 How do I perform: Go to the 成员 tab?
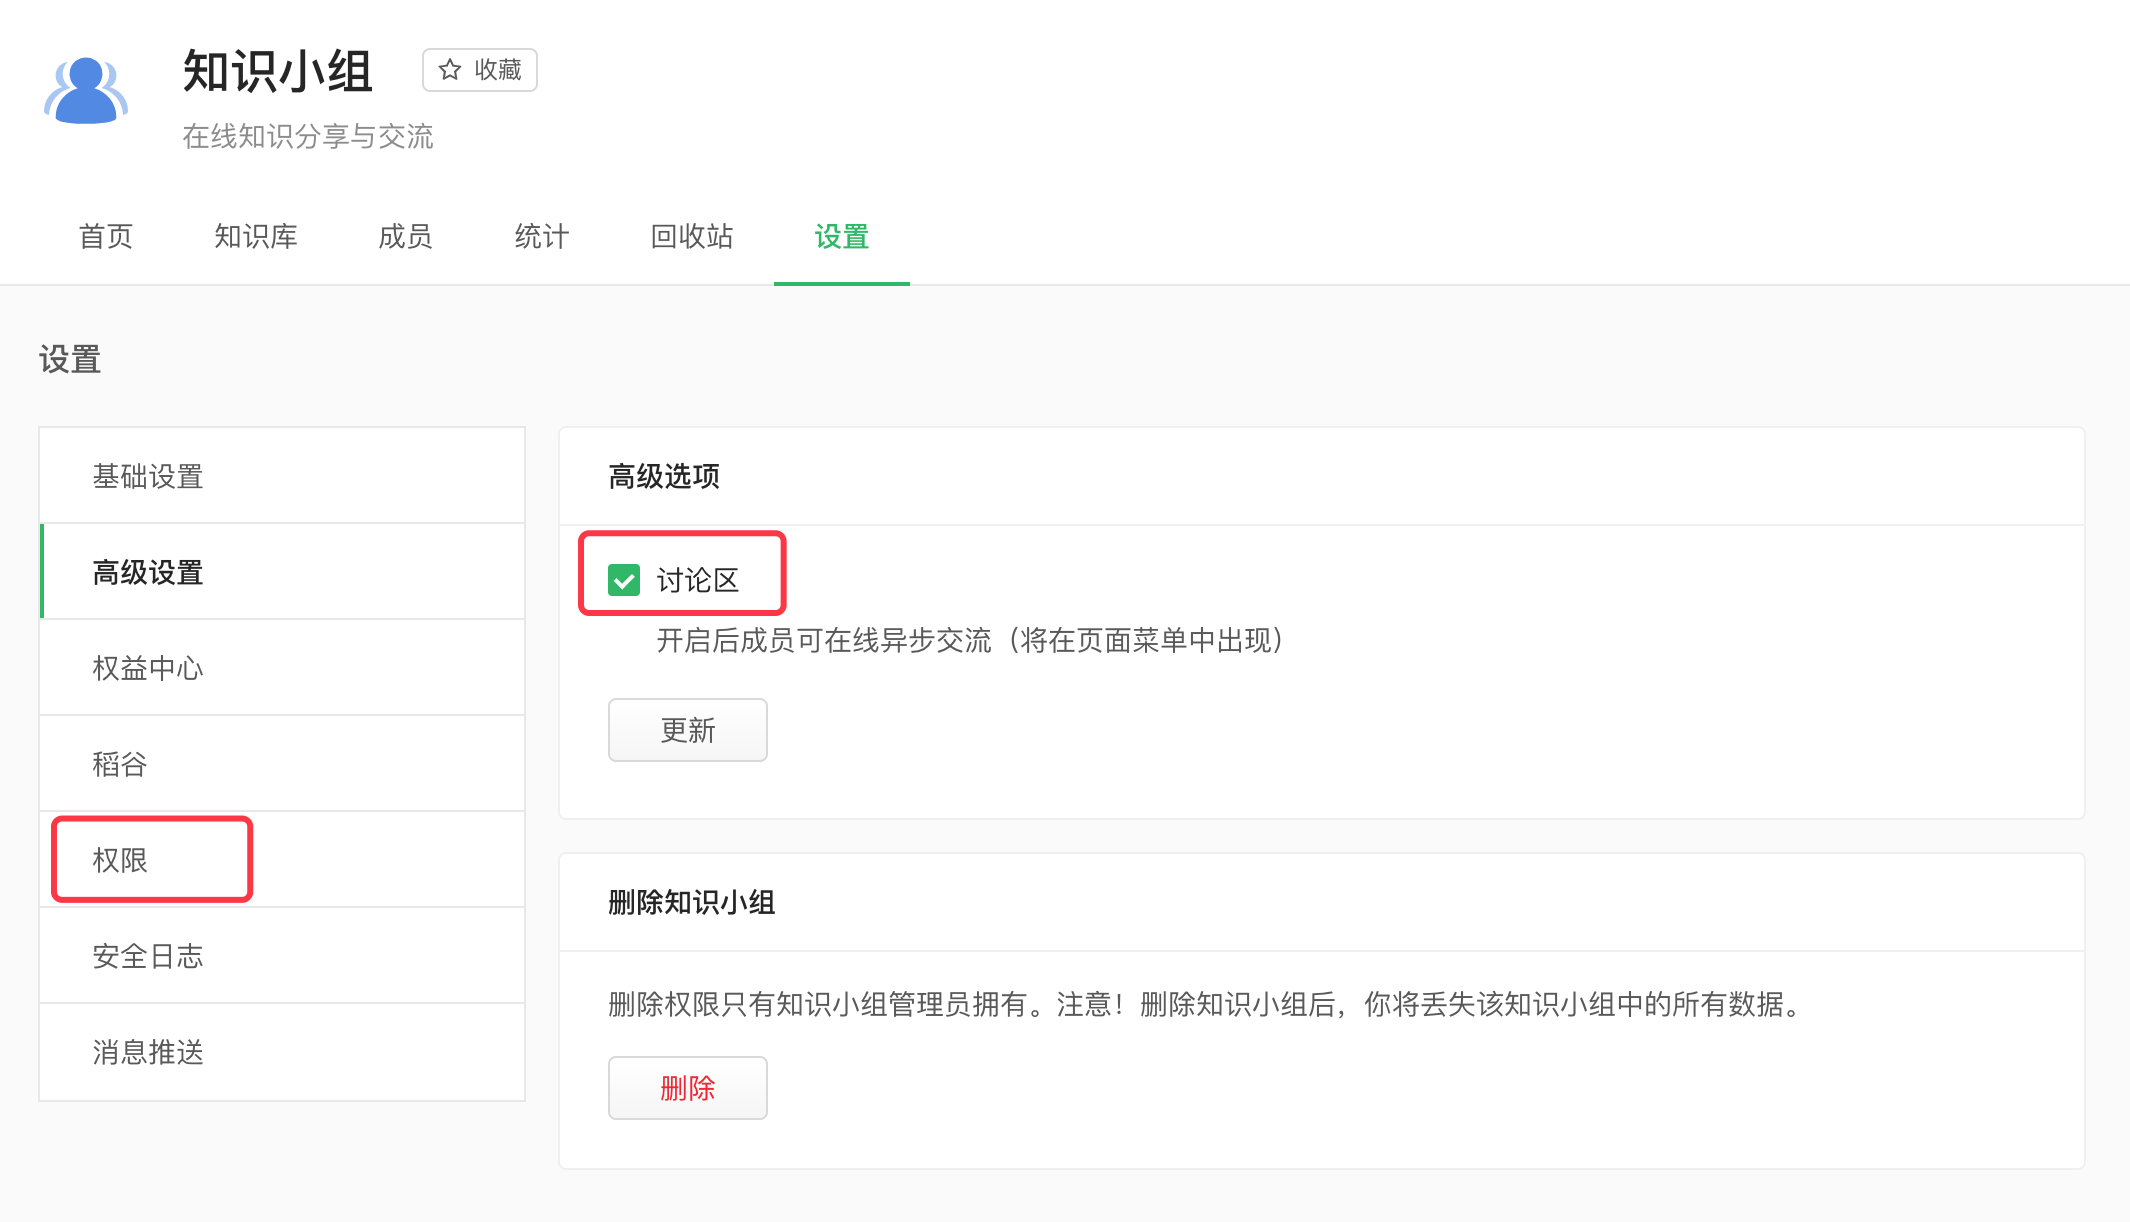tap(405, 237)
